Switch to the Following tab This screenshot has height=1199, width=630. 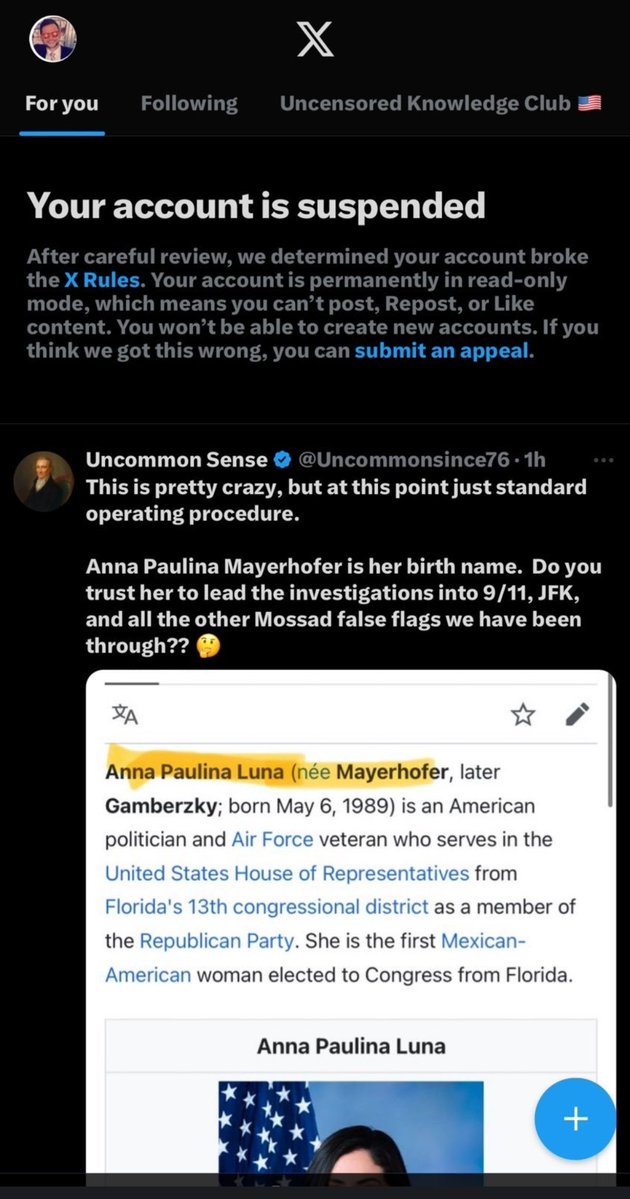tap(189, 103)
